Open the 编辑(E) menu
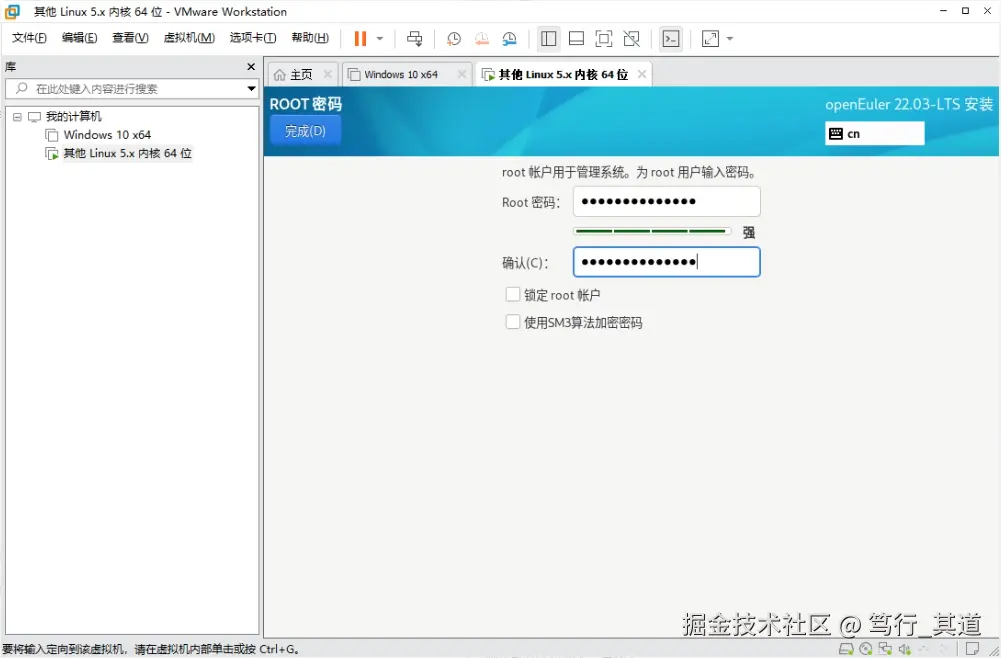 (x=80, y=38)
